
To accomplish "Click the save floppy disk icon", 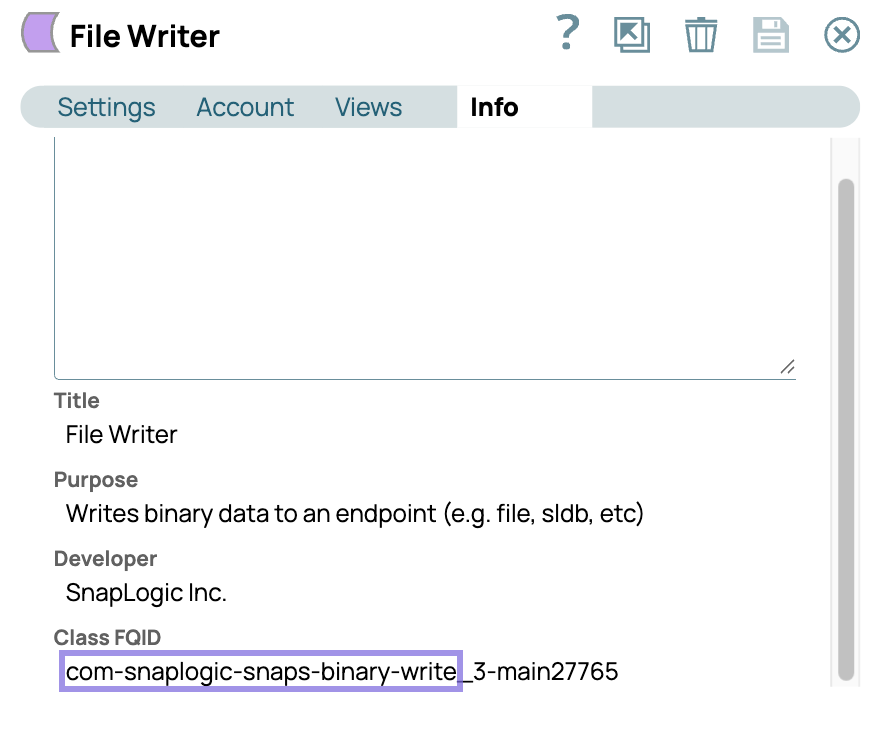I will pos(771,35).
